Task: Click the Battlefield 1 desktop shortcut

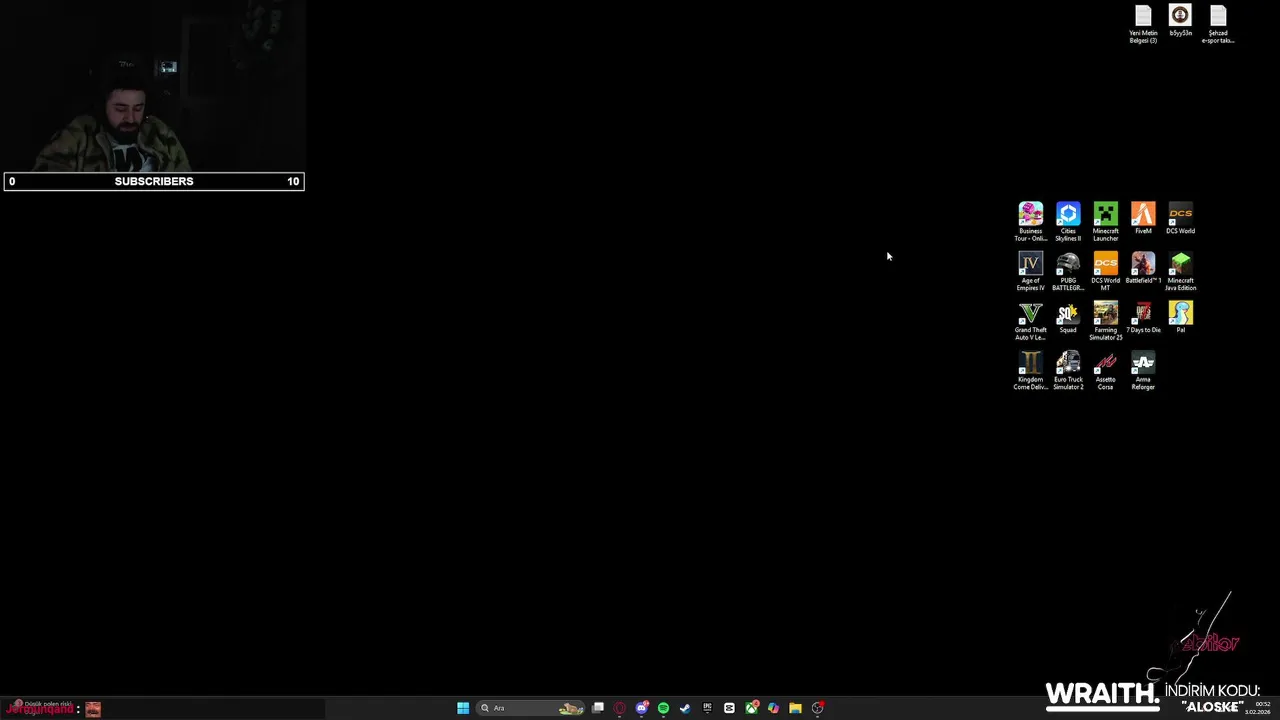Action: coord(1143,268)
